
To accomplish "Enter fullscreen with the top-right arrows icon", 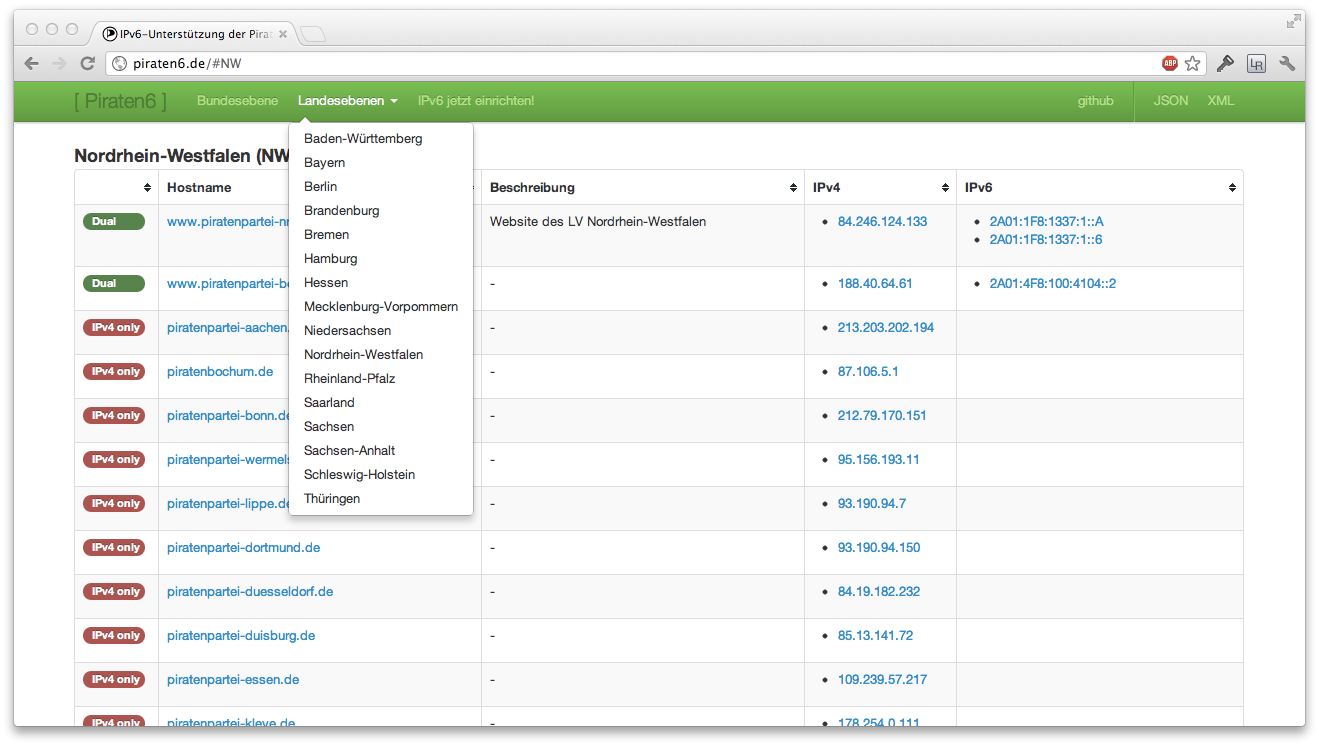I will (1295, 21).
